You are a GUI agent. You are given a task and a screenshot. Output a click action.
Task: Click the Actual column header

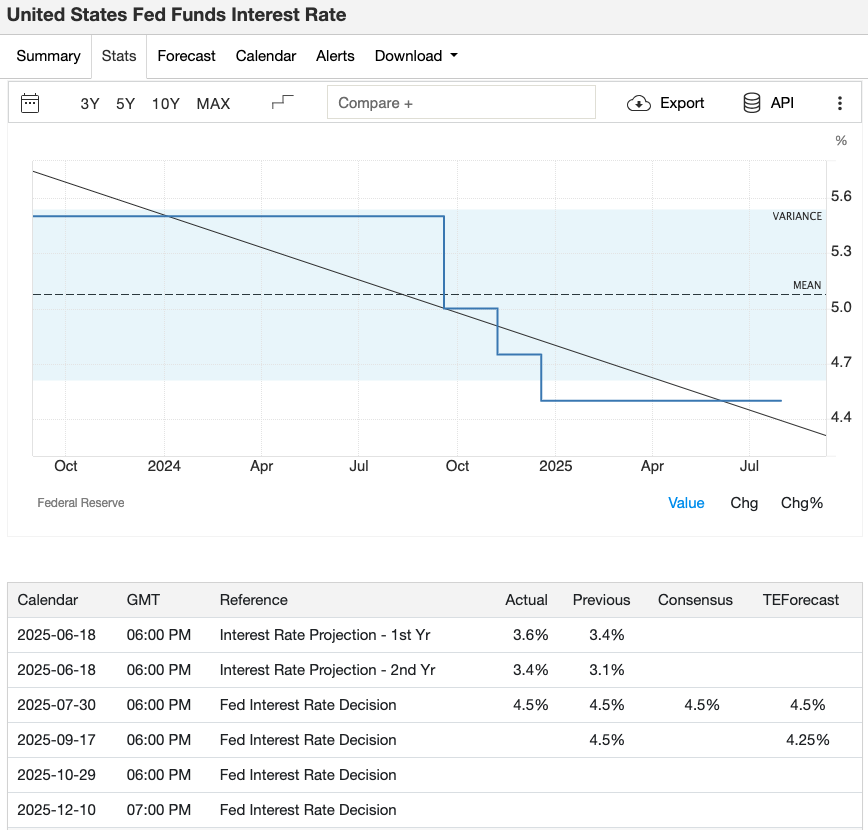[526, 600]
